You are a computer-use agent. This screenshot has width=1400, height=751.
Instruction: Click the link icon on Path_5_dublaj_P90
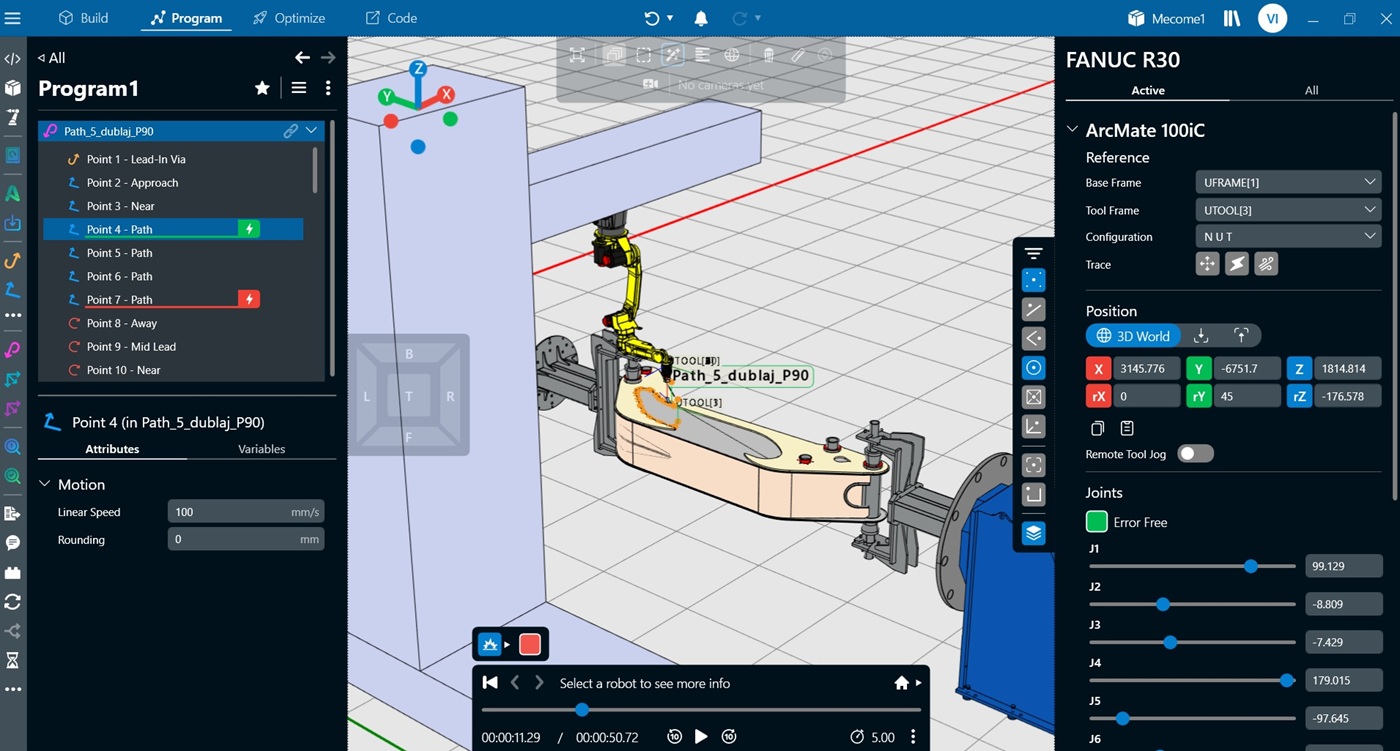point(290,131)
